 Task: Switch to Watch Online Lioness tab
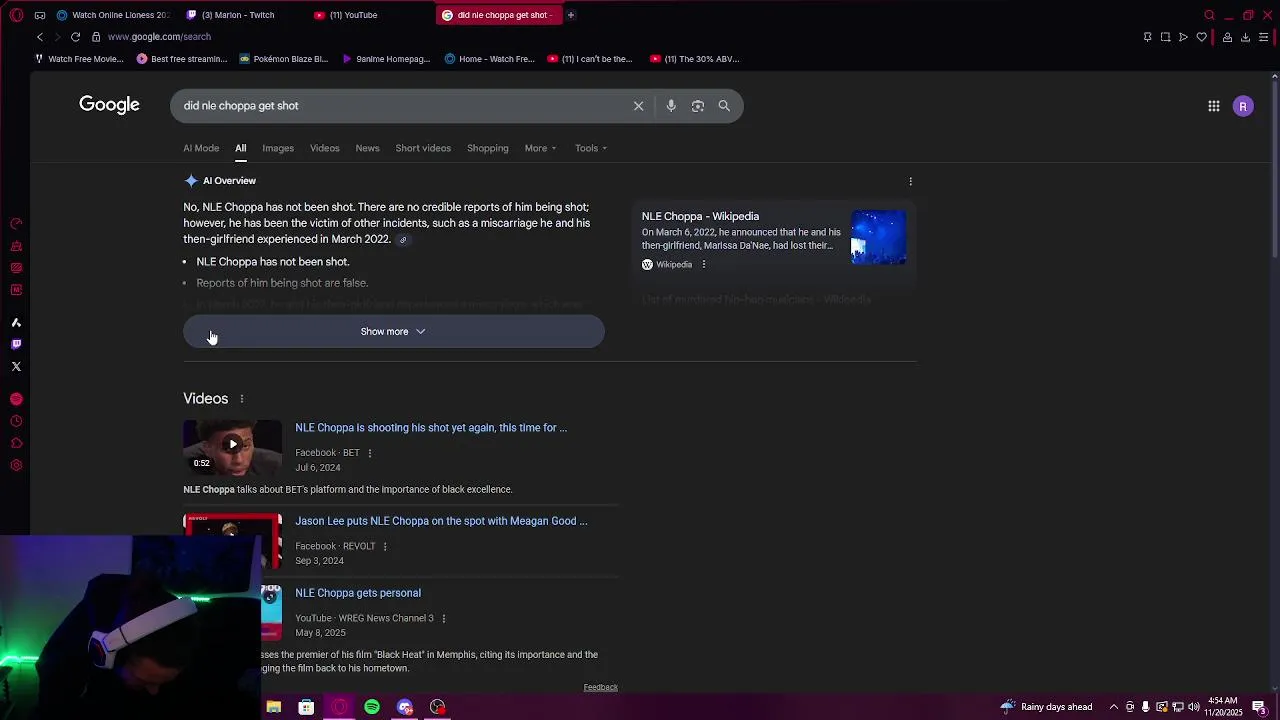tap(113, 15)
